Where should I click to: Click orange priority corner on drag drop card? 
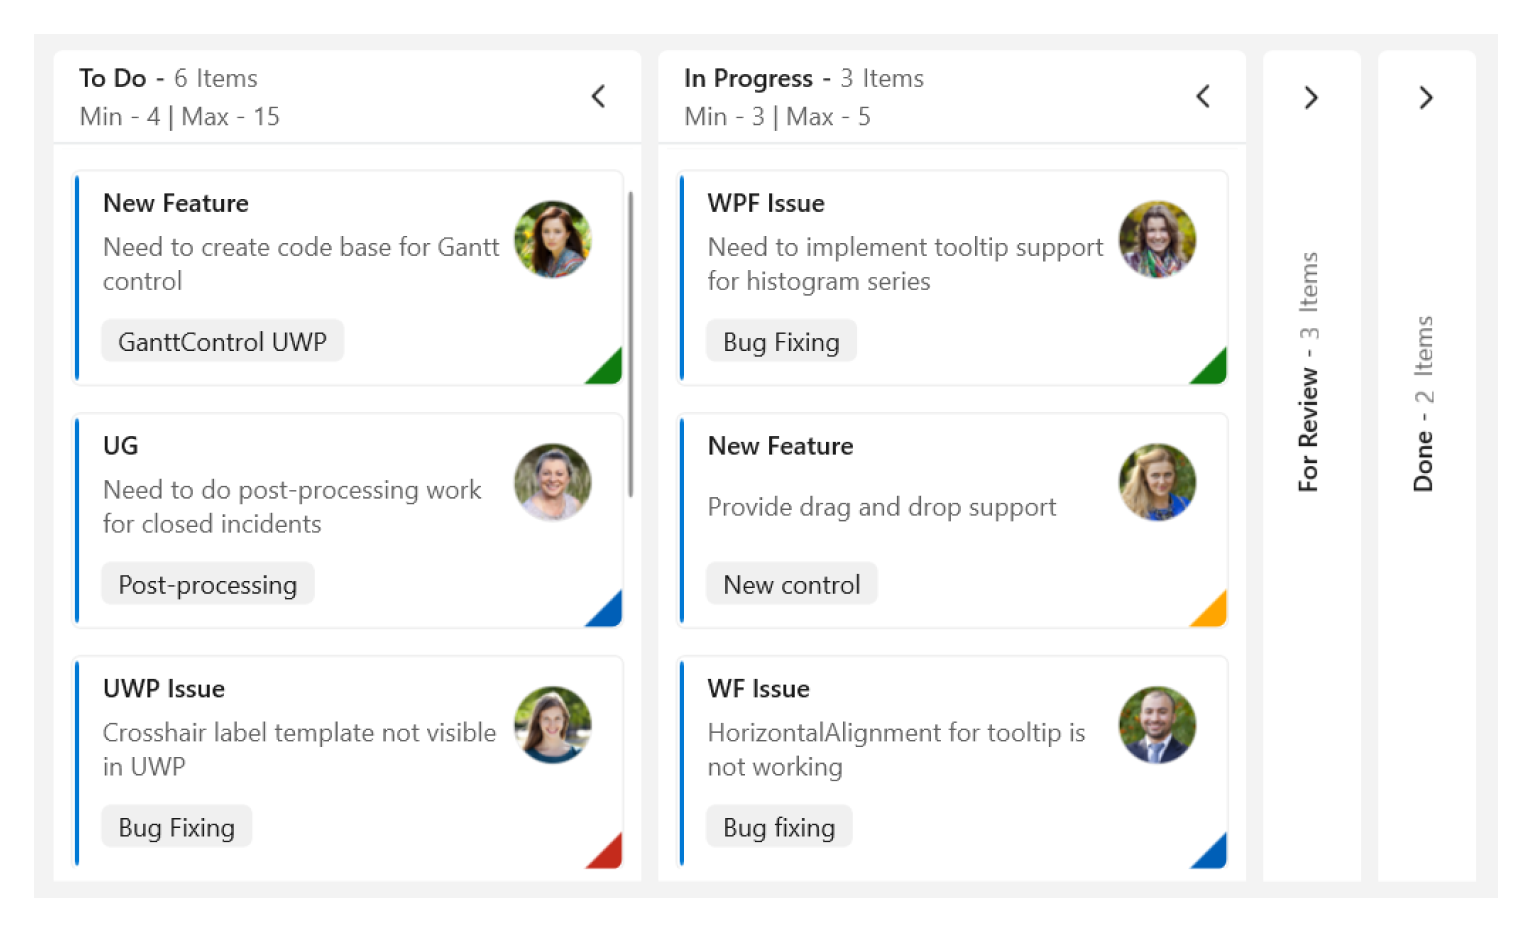(x=1213, y=613)
